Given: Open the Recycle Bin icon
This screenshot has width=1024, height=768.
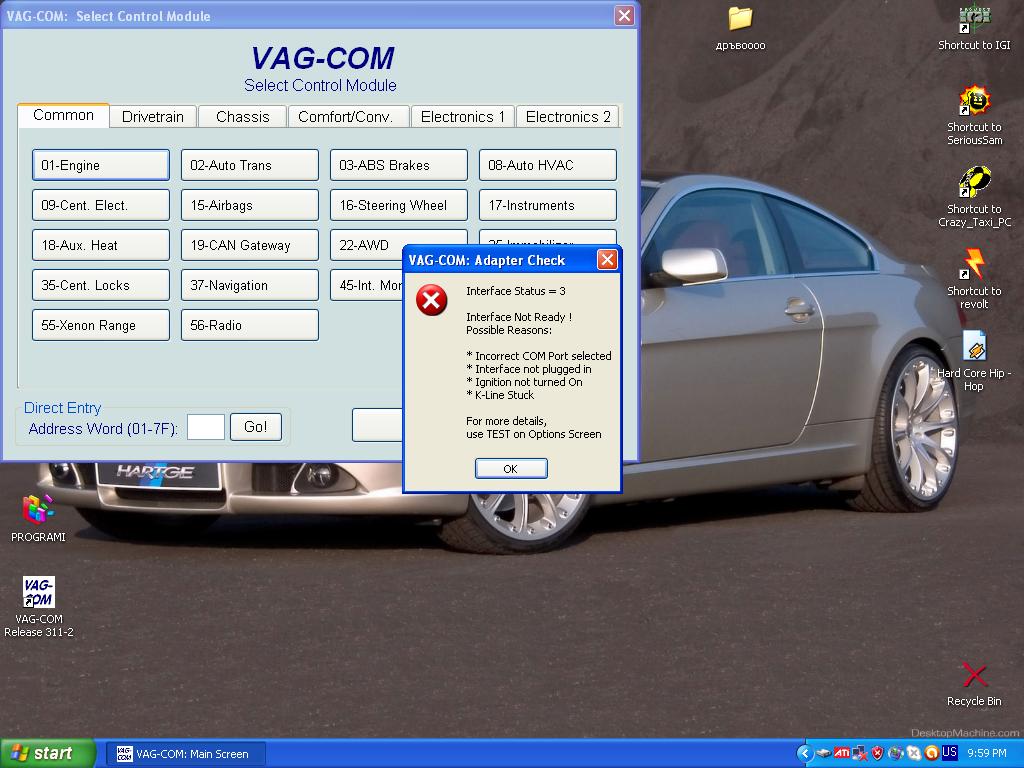Looking at the screenshot, I should 973,675.
